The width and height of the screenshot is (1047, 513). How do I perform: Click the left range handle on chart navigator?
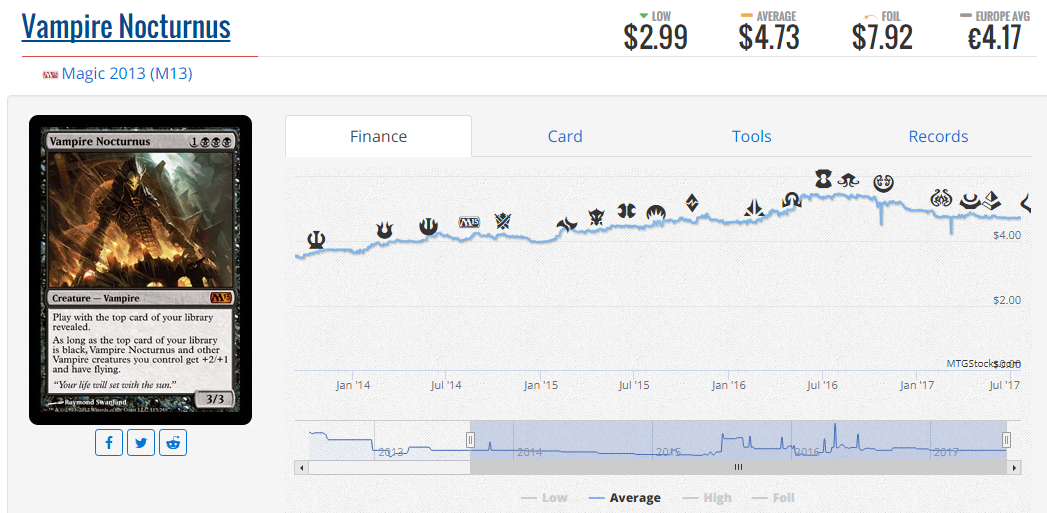[x=470, y=440]
